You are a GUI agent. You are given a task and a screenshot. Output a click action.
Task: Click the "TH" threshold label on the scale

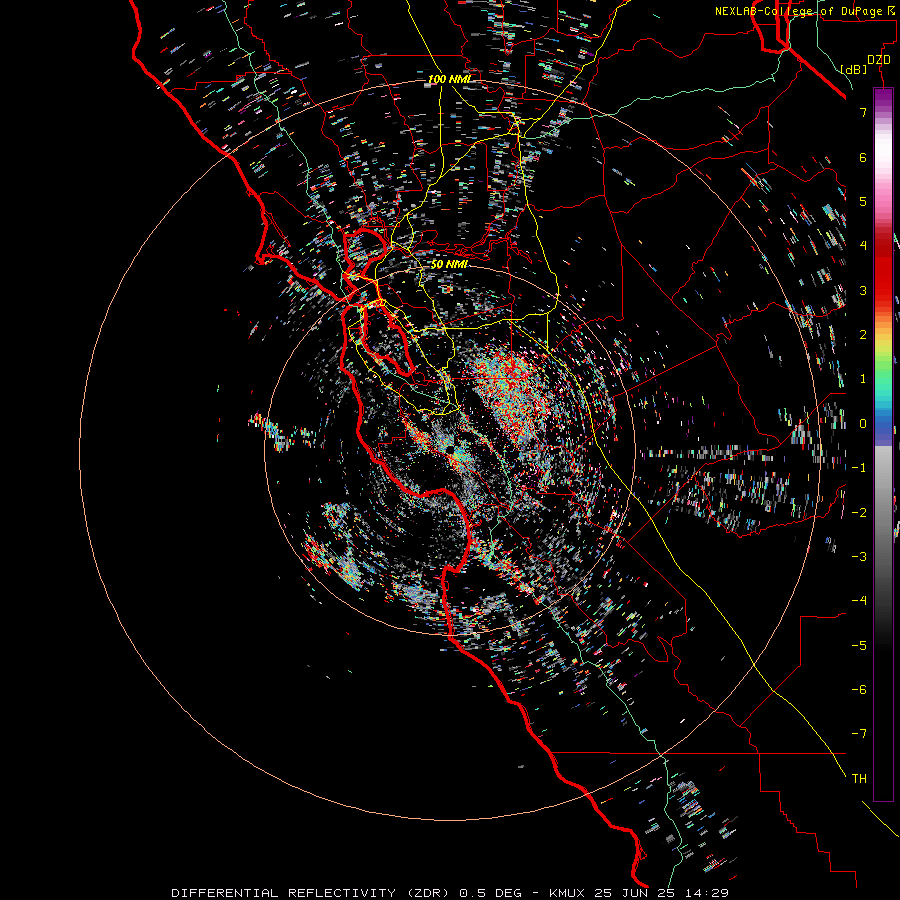click(x=859, y=779)
